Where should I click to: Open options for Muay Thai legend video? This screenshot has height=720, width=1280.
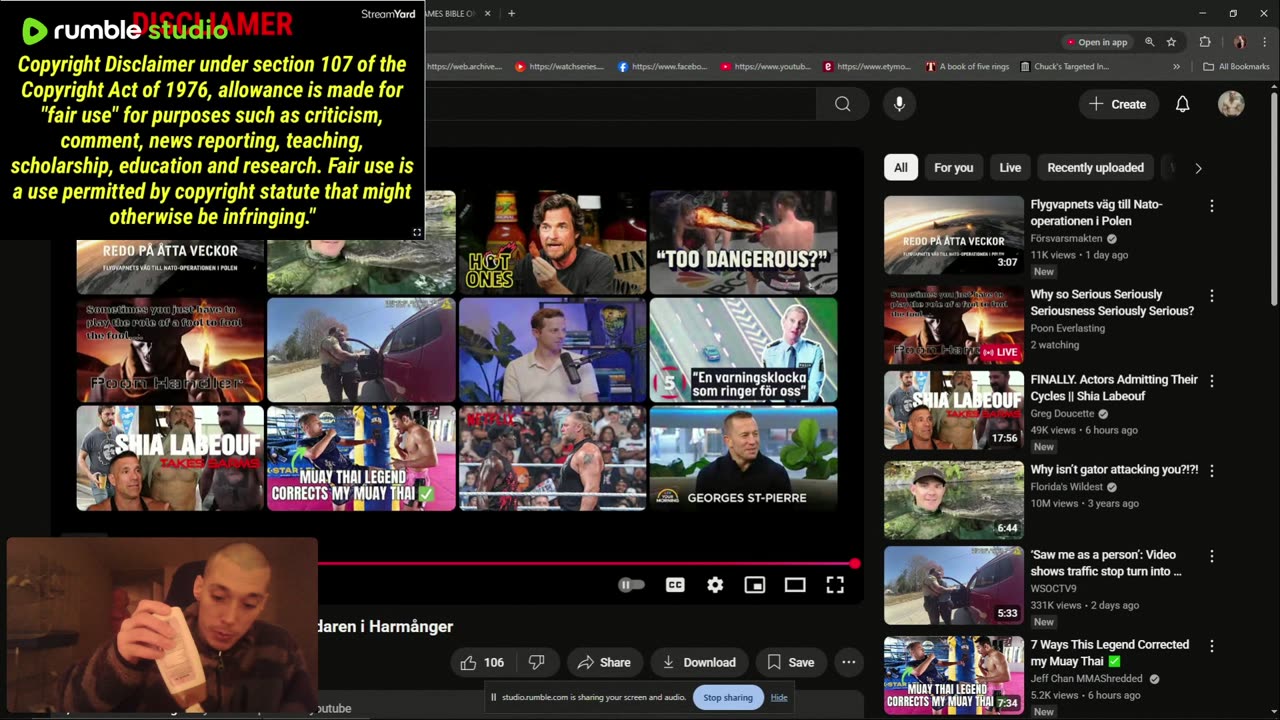(1212, 646)
